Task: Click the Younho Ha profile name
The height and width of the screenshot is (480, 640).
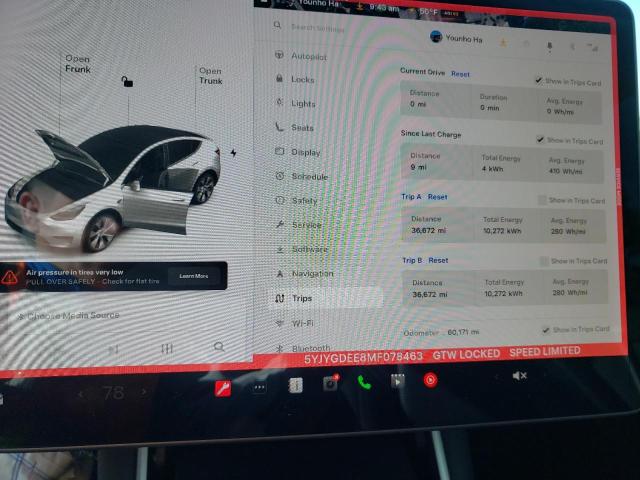Action: pos(464,39)
